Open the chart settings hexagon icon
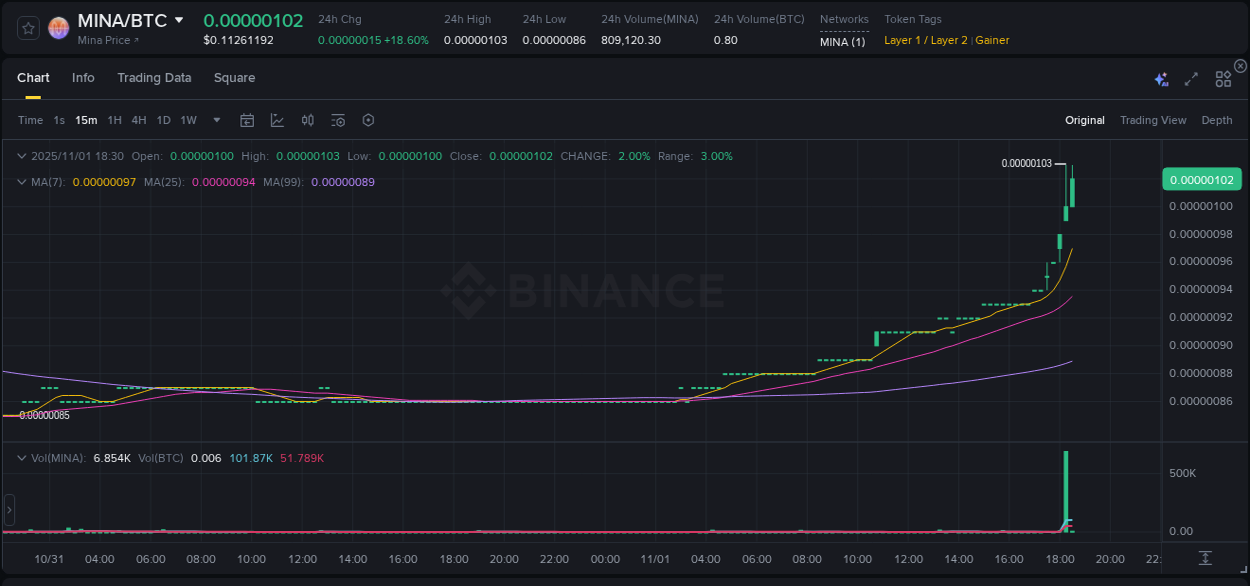Image resolution: width=1250 pixels, height=586 pixels. [x=368, y=120]
